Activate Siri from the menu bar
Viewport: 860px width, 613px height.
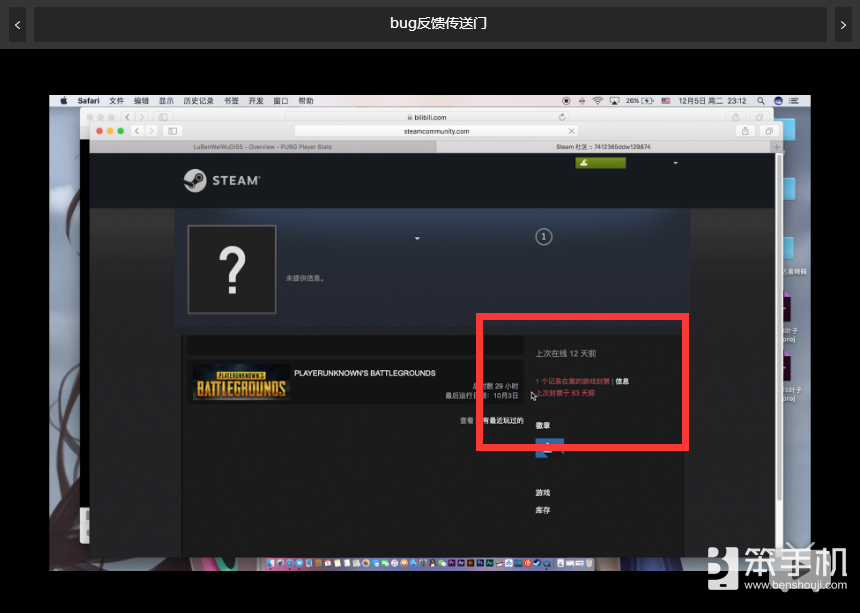[x=778, y=101]
